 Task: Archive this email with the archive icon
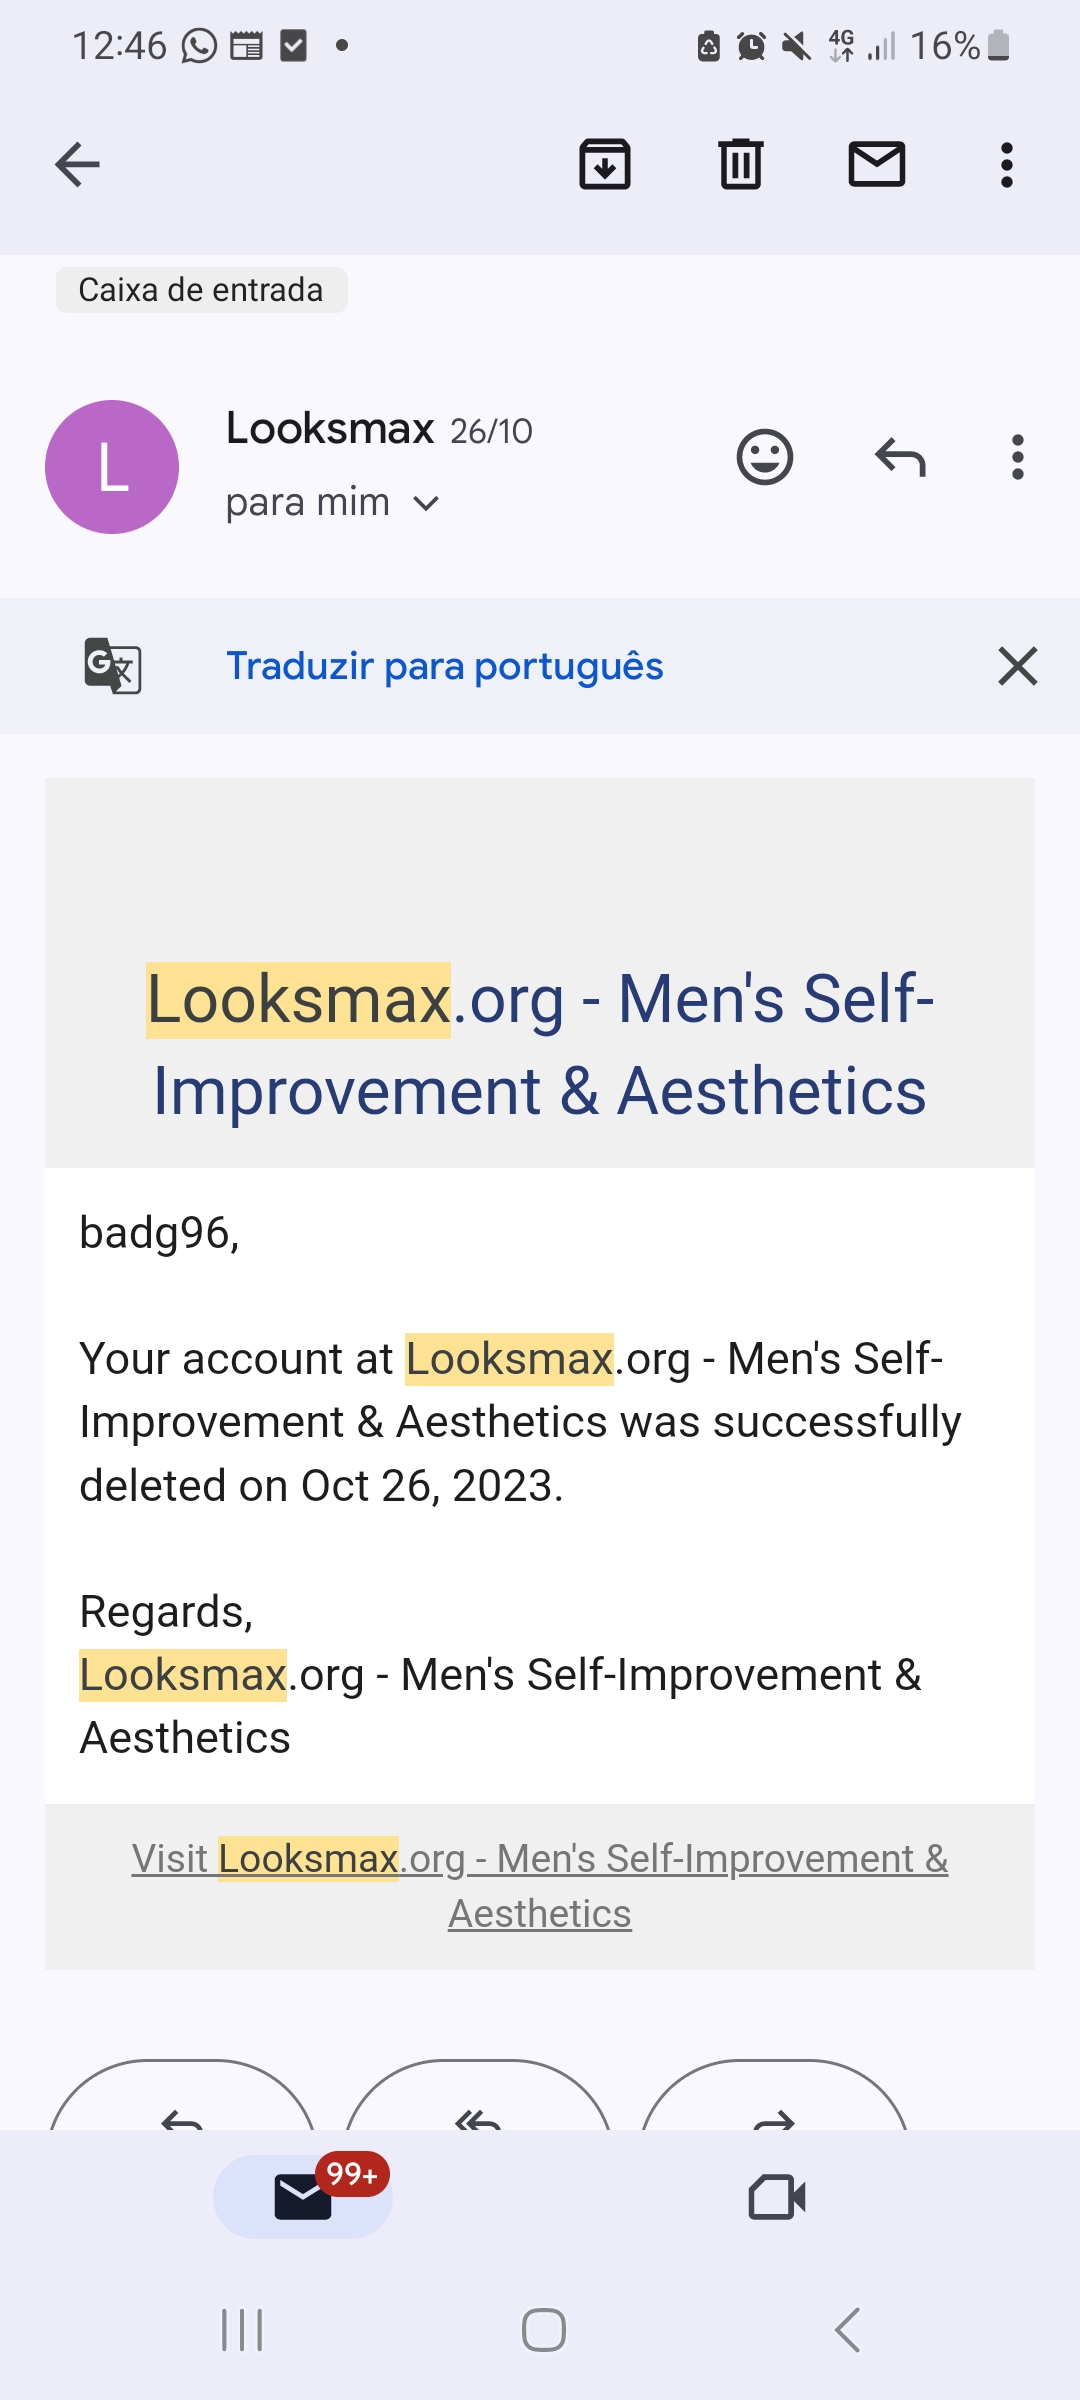pos(605,165)
